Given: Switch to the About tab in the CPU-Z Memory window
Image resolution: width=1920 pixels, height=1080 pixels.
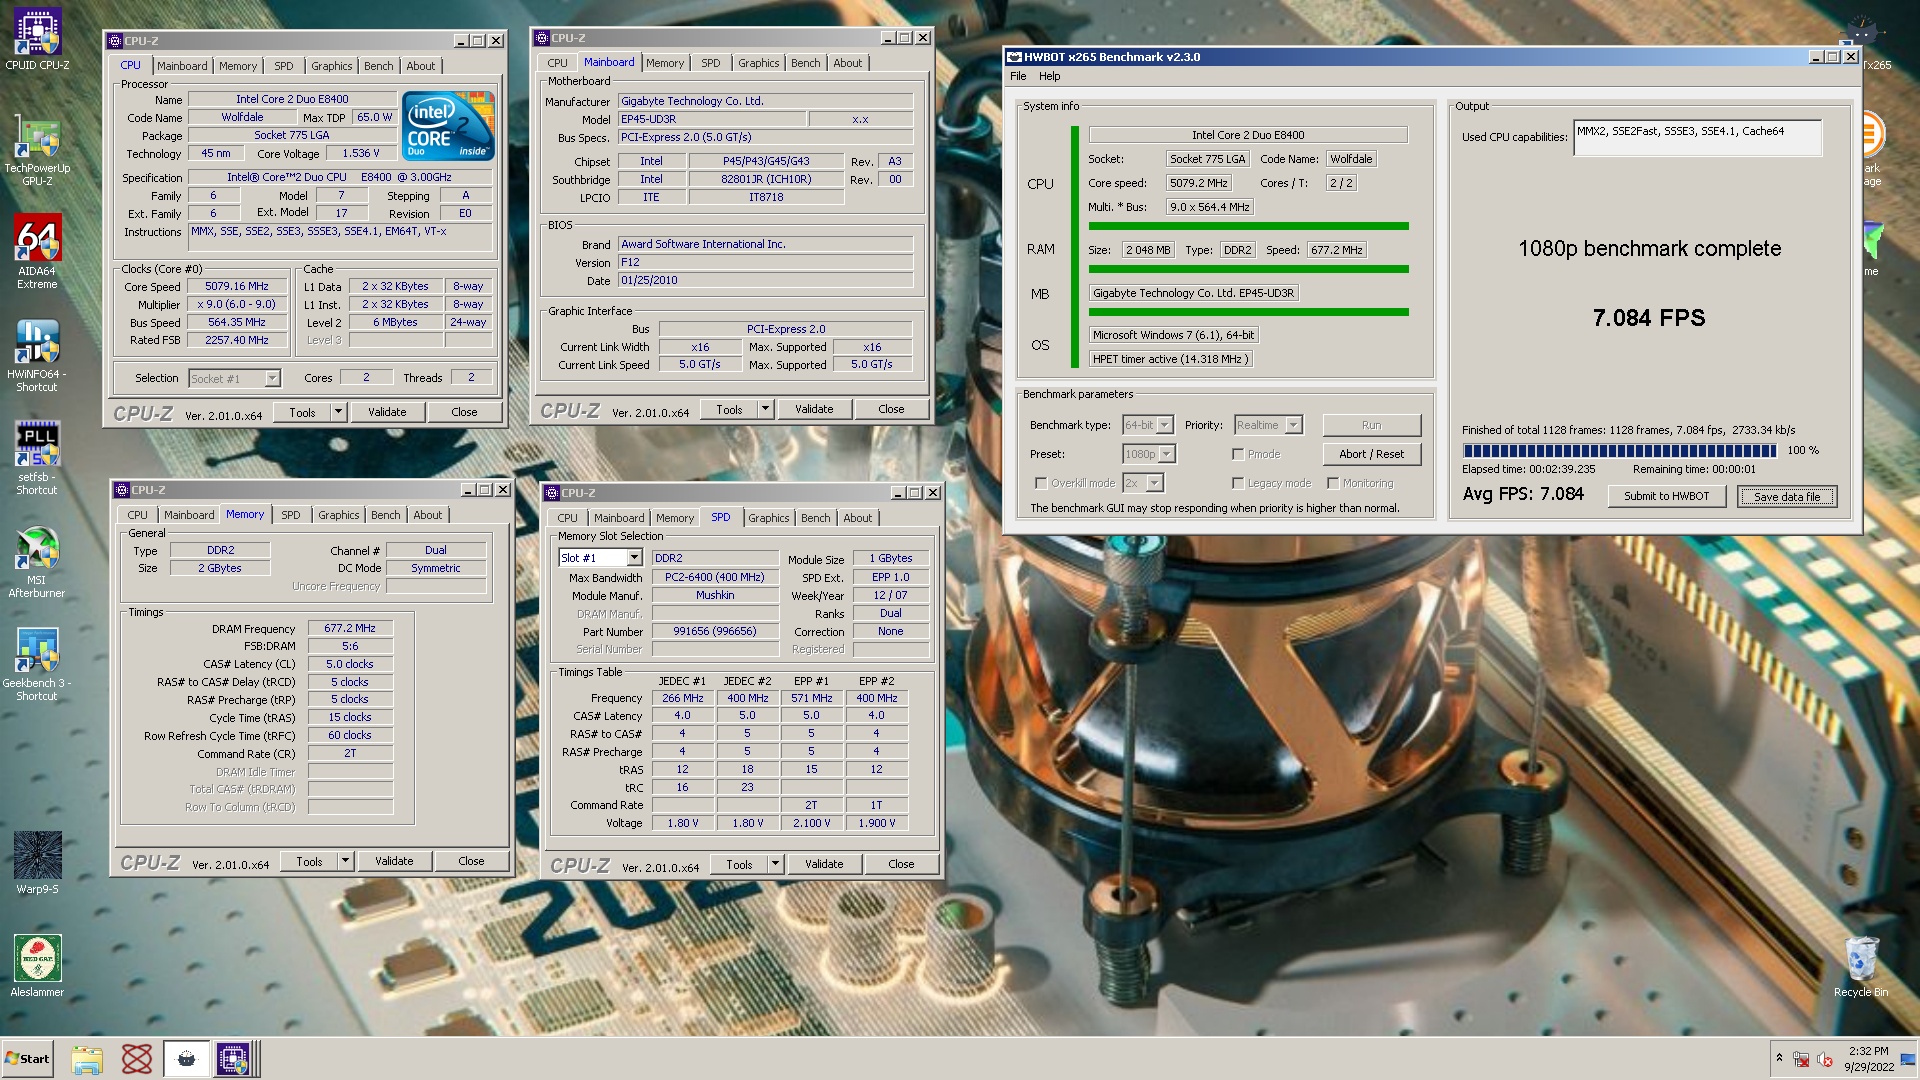Looking at the screenshot, I should click(427, 515).
